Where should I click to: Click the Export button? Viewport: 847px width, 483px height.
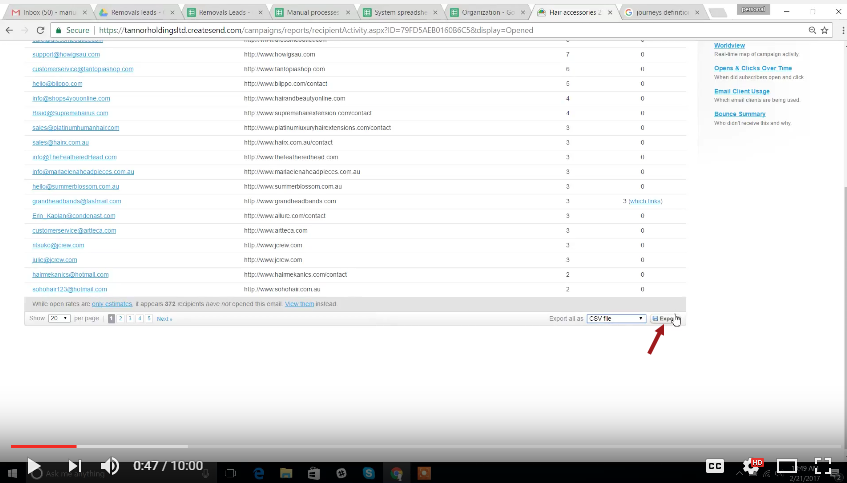tap(664, 318)
